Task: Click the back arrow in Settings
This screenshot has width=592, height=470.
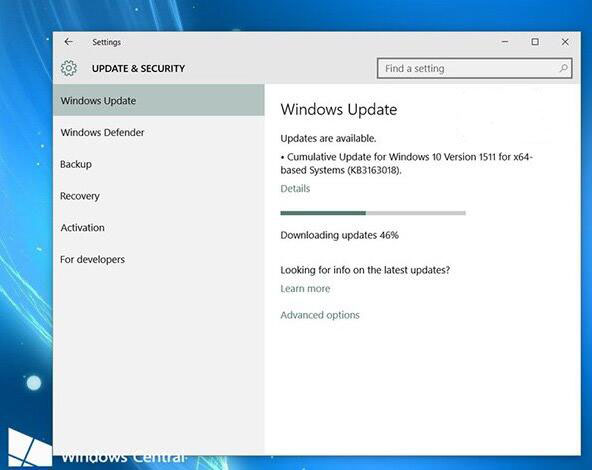Action: 68,42
